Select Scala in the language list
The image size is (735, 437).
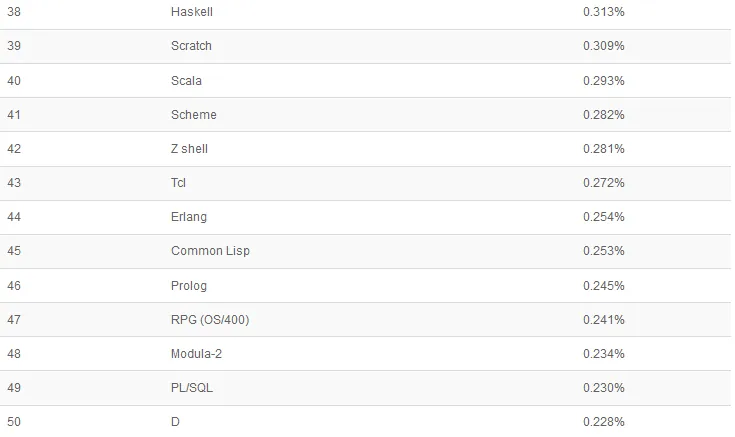click(x=186, y=81)
